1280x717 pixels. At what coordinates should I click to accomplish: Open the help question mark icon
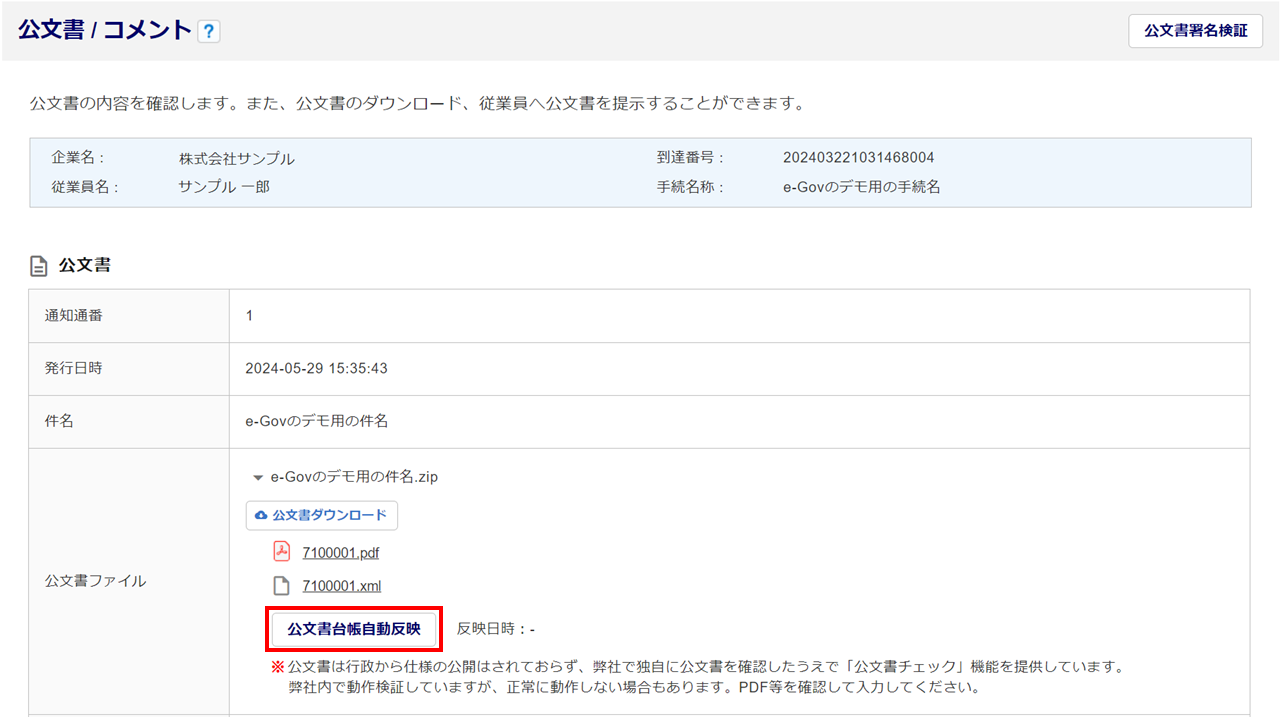208,31
